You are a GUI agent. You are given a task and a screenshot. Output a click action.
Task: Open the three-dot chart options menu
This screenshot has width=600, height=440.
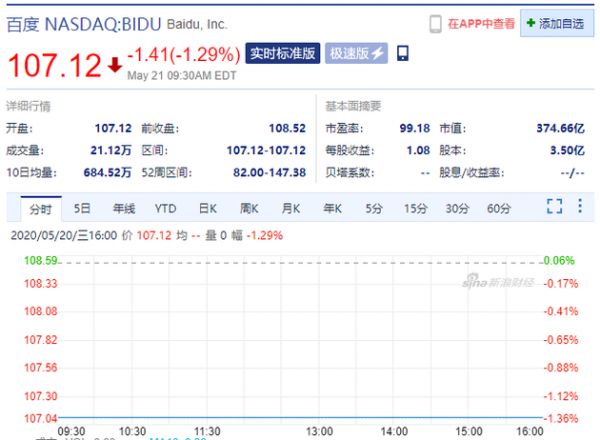pos(580,207)
